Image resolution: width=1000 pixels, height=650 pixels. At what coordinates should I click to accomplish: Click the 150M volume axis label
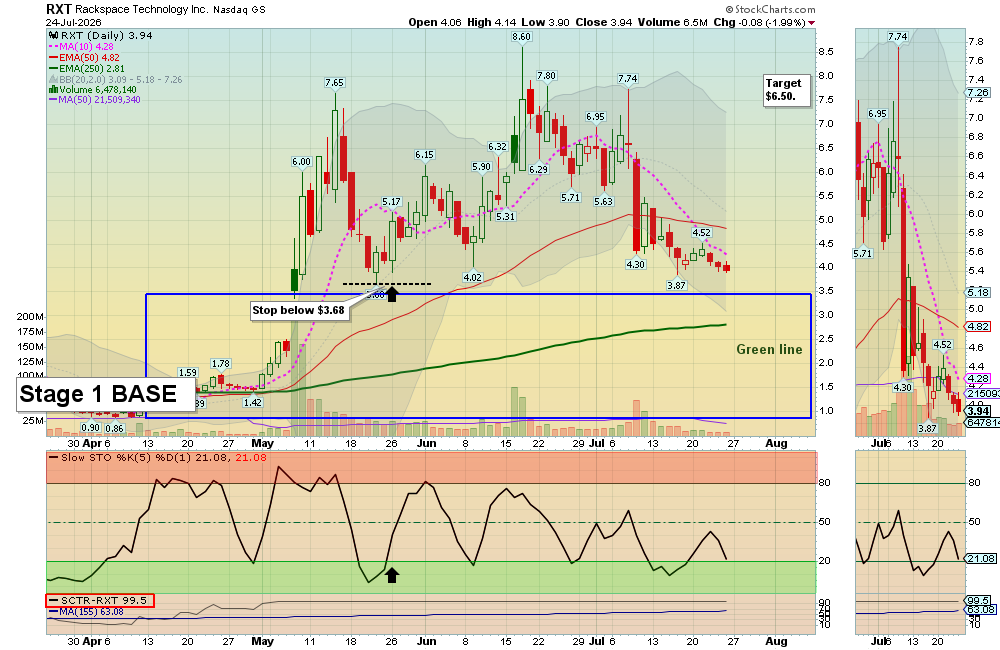click(x=30, y=347)
